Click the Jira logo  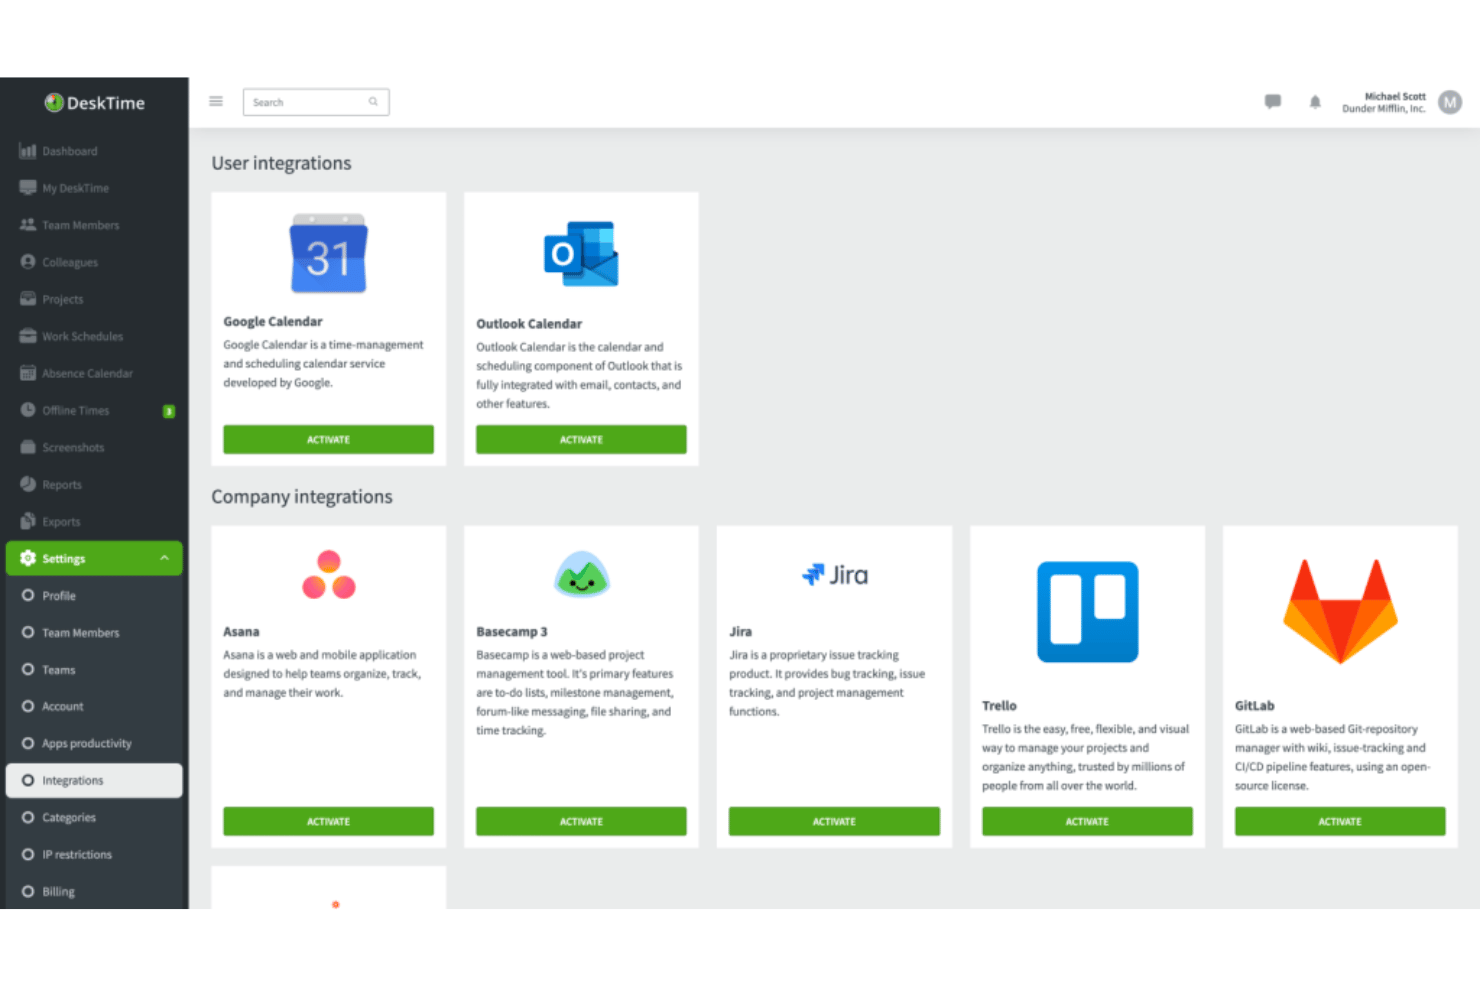835,575
